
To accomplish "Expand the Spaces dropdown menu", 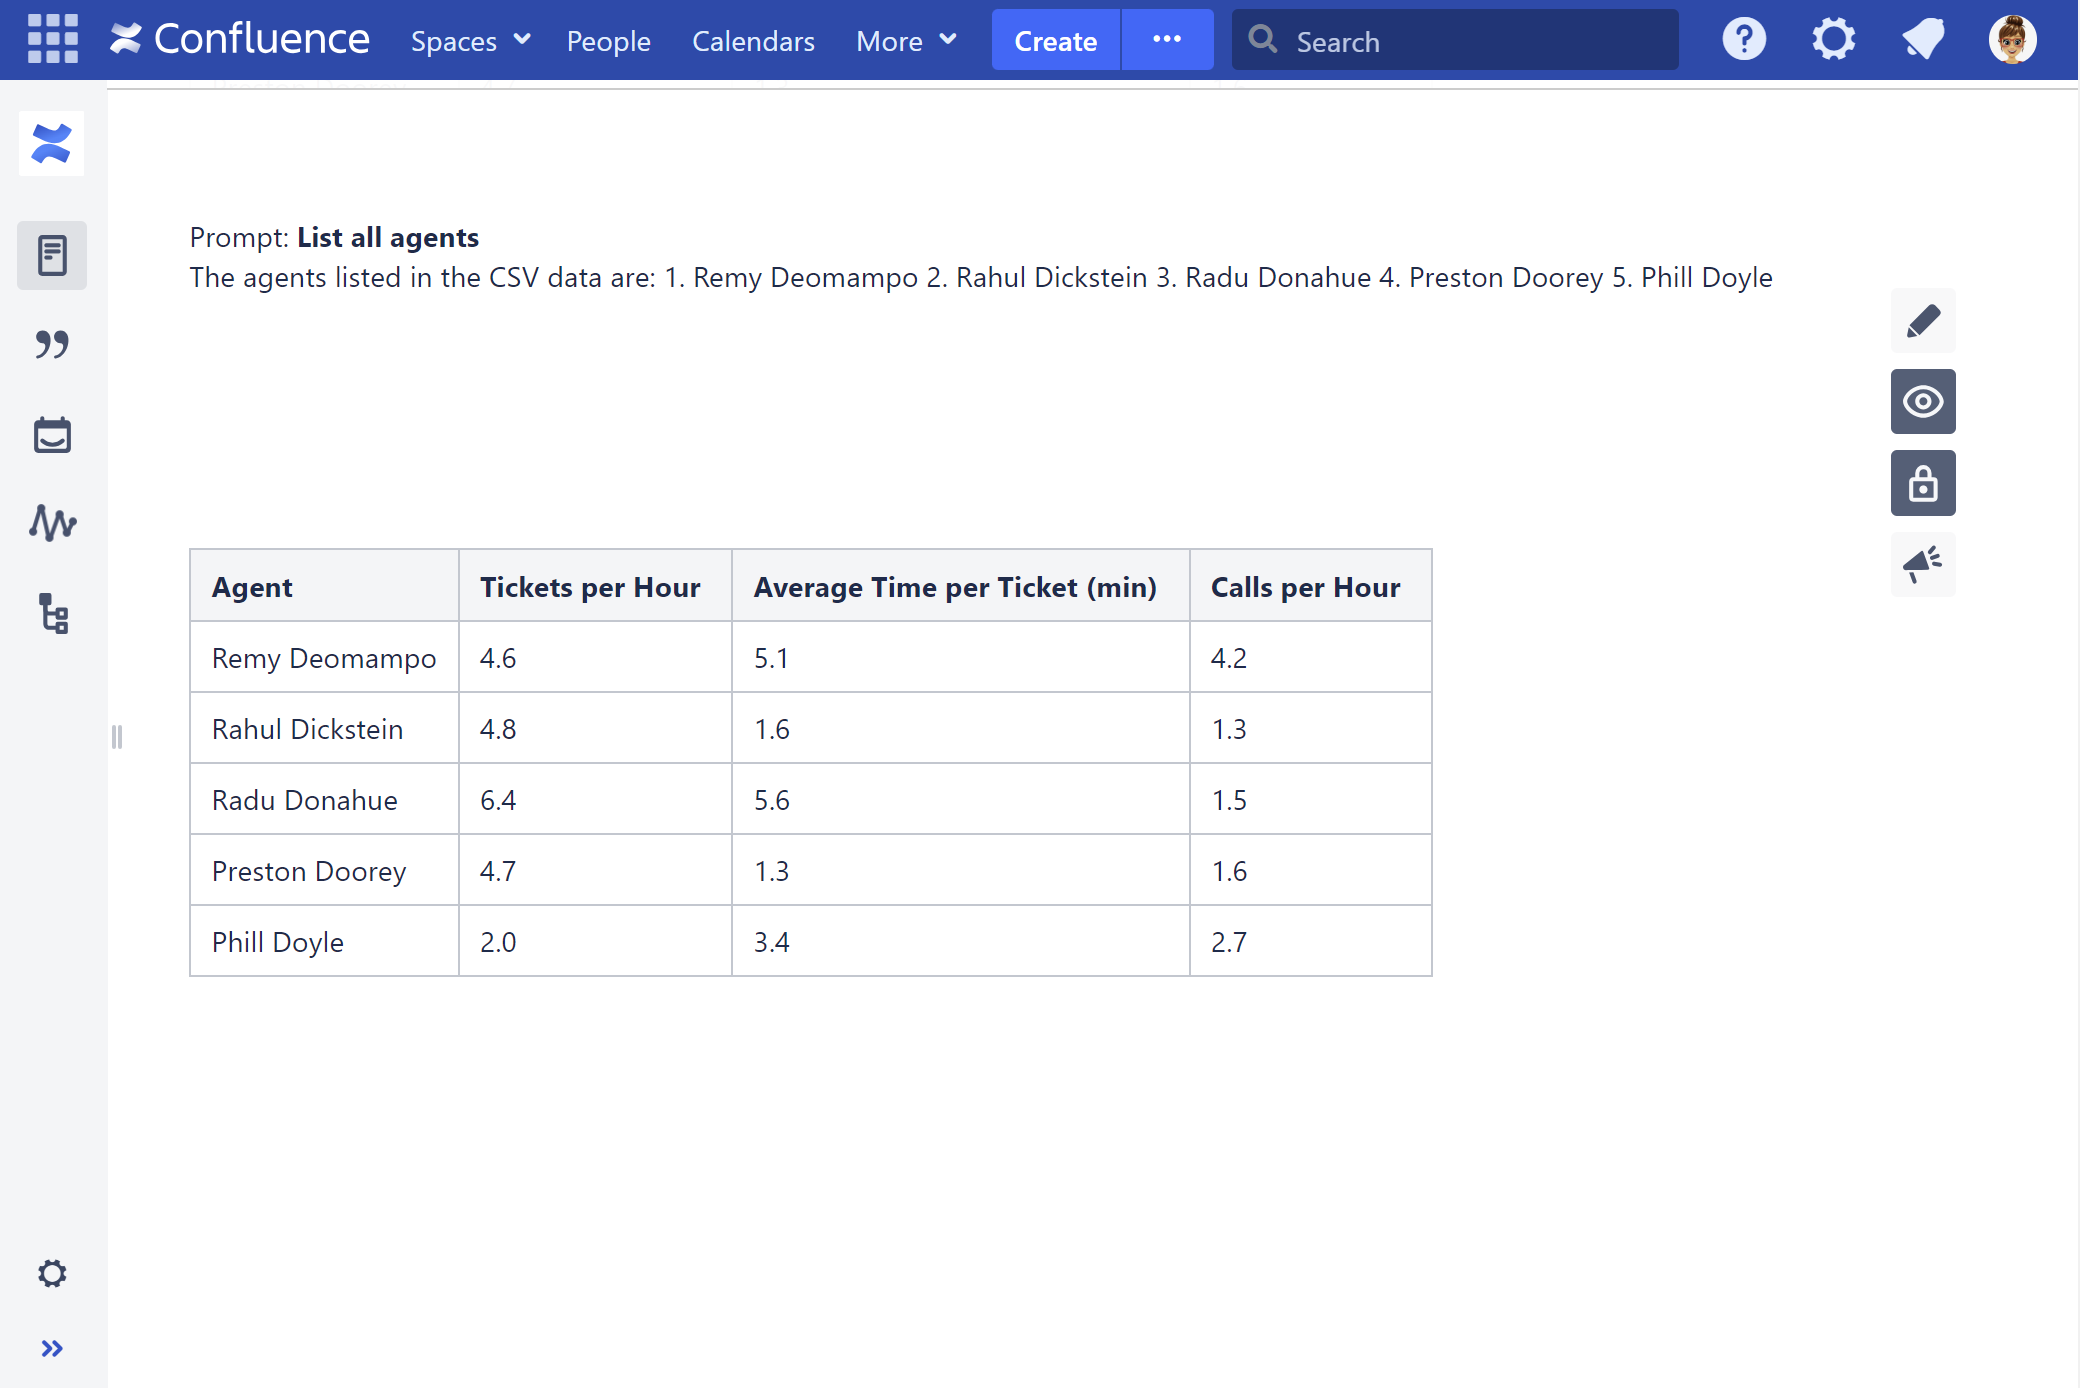I will pyautogui.click(x=470, y=41).
